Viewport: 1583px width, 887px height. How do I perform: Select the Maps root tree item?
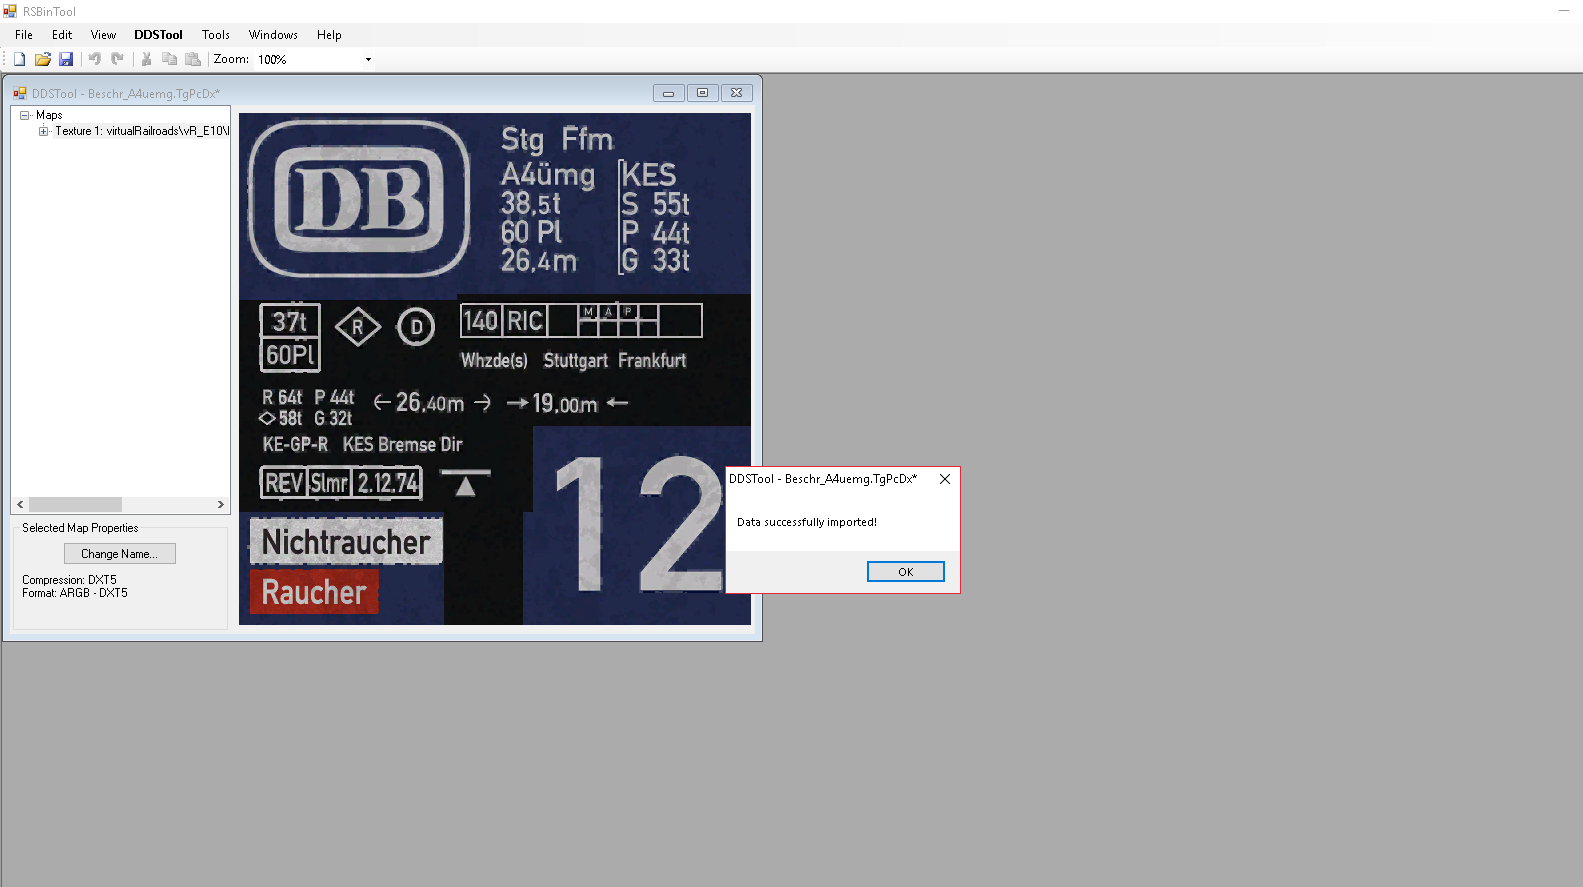(x=49, y=115)
